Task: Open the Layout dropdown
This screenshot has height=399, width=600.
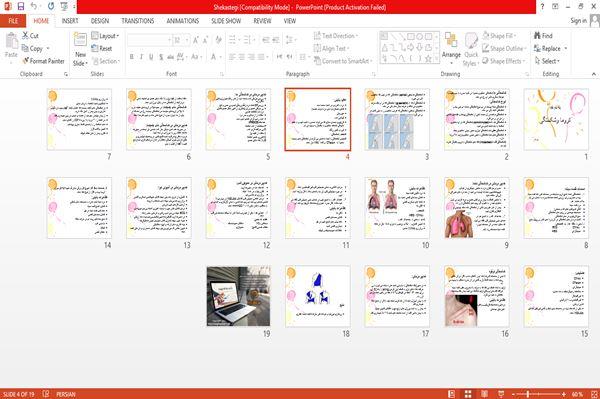Action: (x=105, y=36)
